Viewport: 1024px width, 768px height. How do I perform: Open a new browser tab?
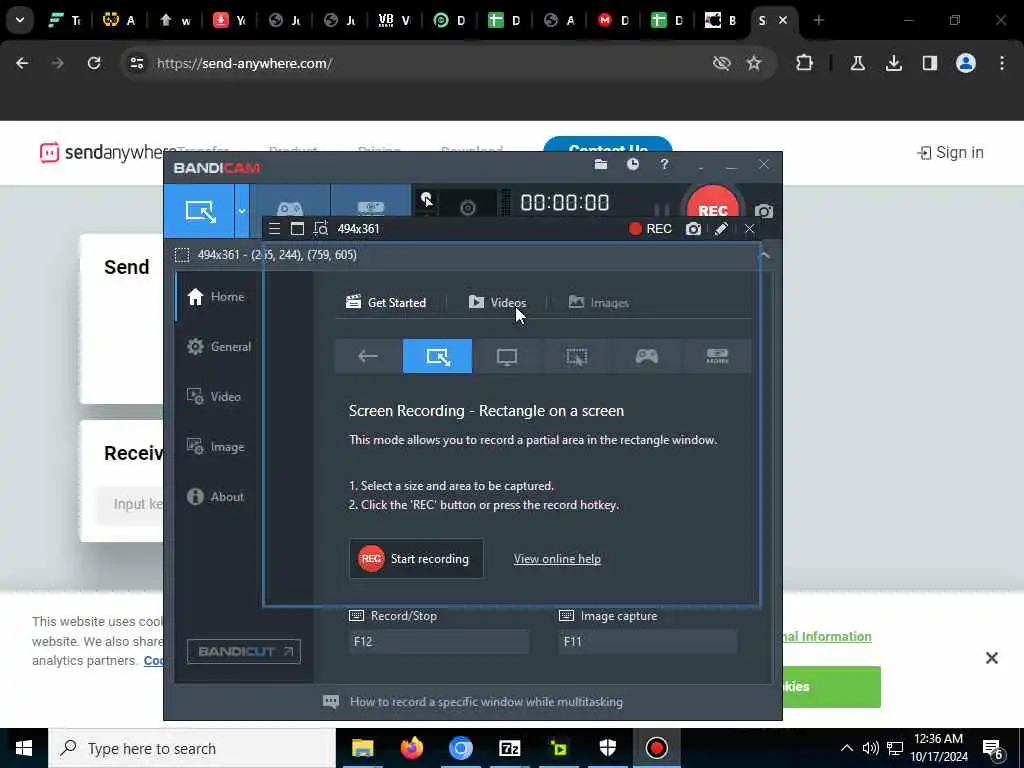(818, 21)
